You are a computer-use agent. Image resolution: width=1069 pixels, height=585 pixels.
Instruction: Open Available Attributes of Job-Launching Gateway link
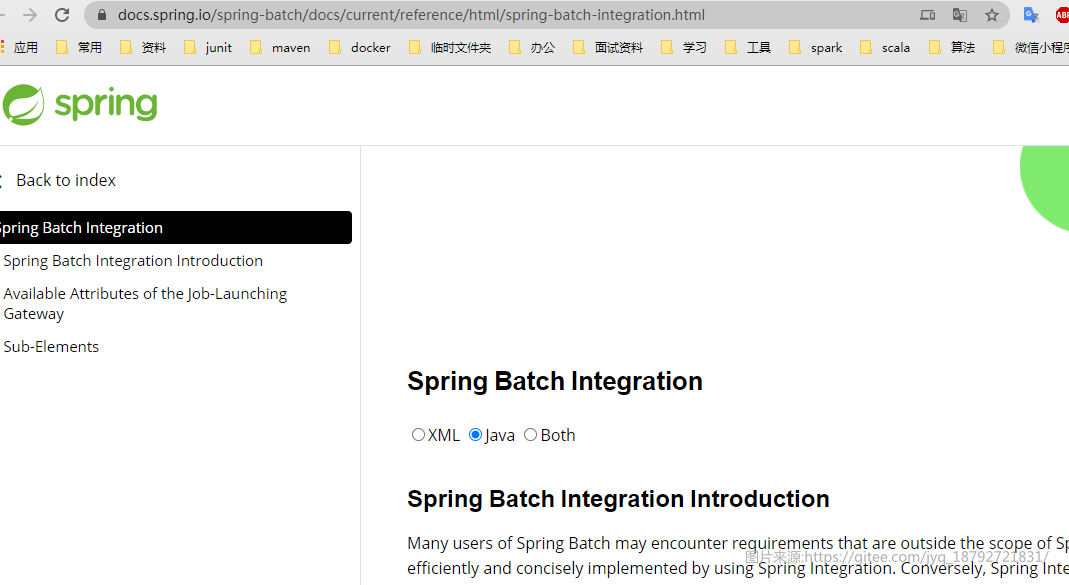click(x=145, y=303)
